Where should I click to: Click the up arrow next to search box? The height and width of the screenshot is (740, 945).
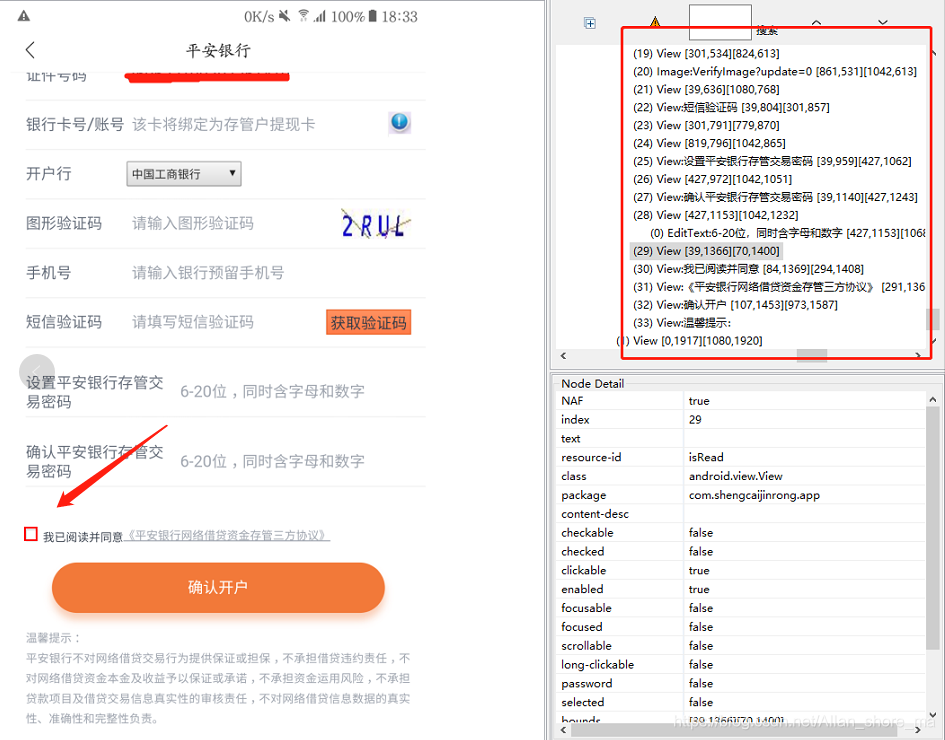816,22
